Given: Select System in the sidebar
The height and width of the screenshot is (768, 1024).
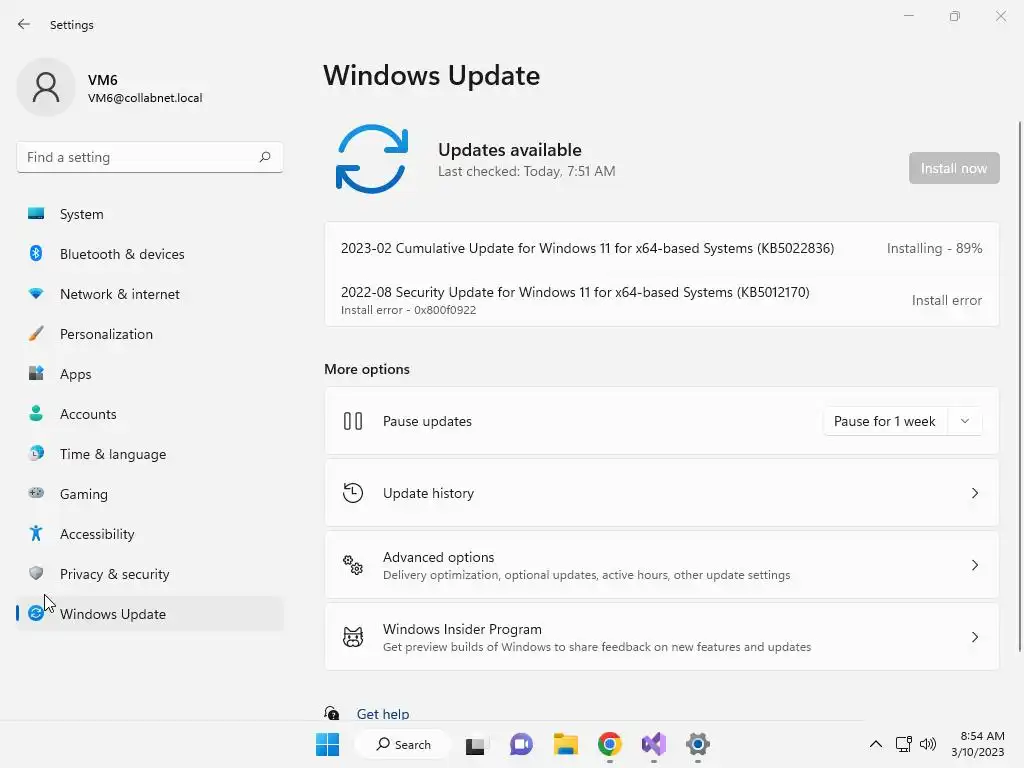Looking at the screenshot, I should (150, 214).
